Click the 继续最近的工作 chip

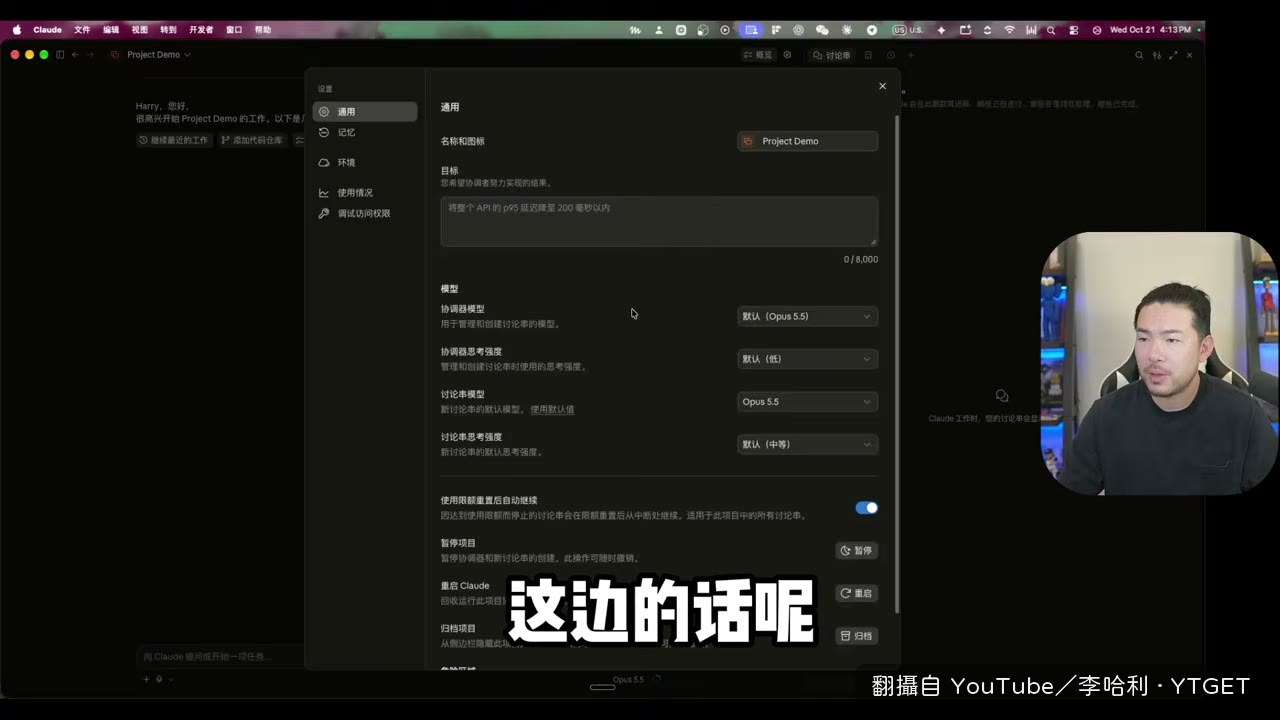[174, 140]
